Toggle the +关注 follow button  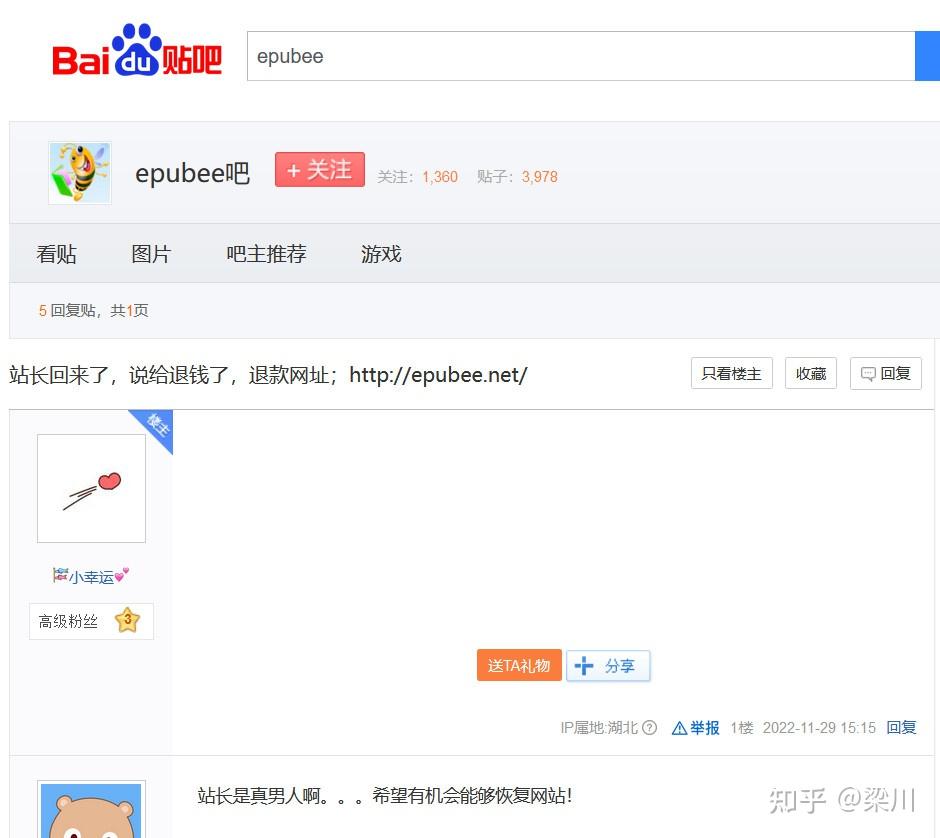pos(319,169)
